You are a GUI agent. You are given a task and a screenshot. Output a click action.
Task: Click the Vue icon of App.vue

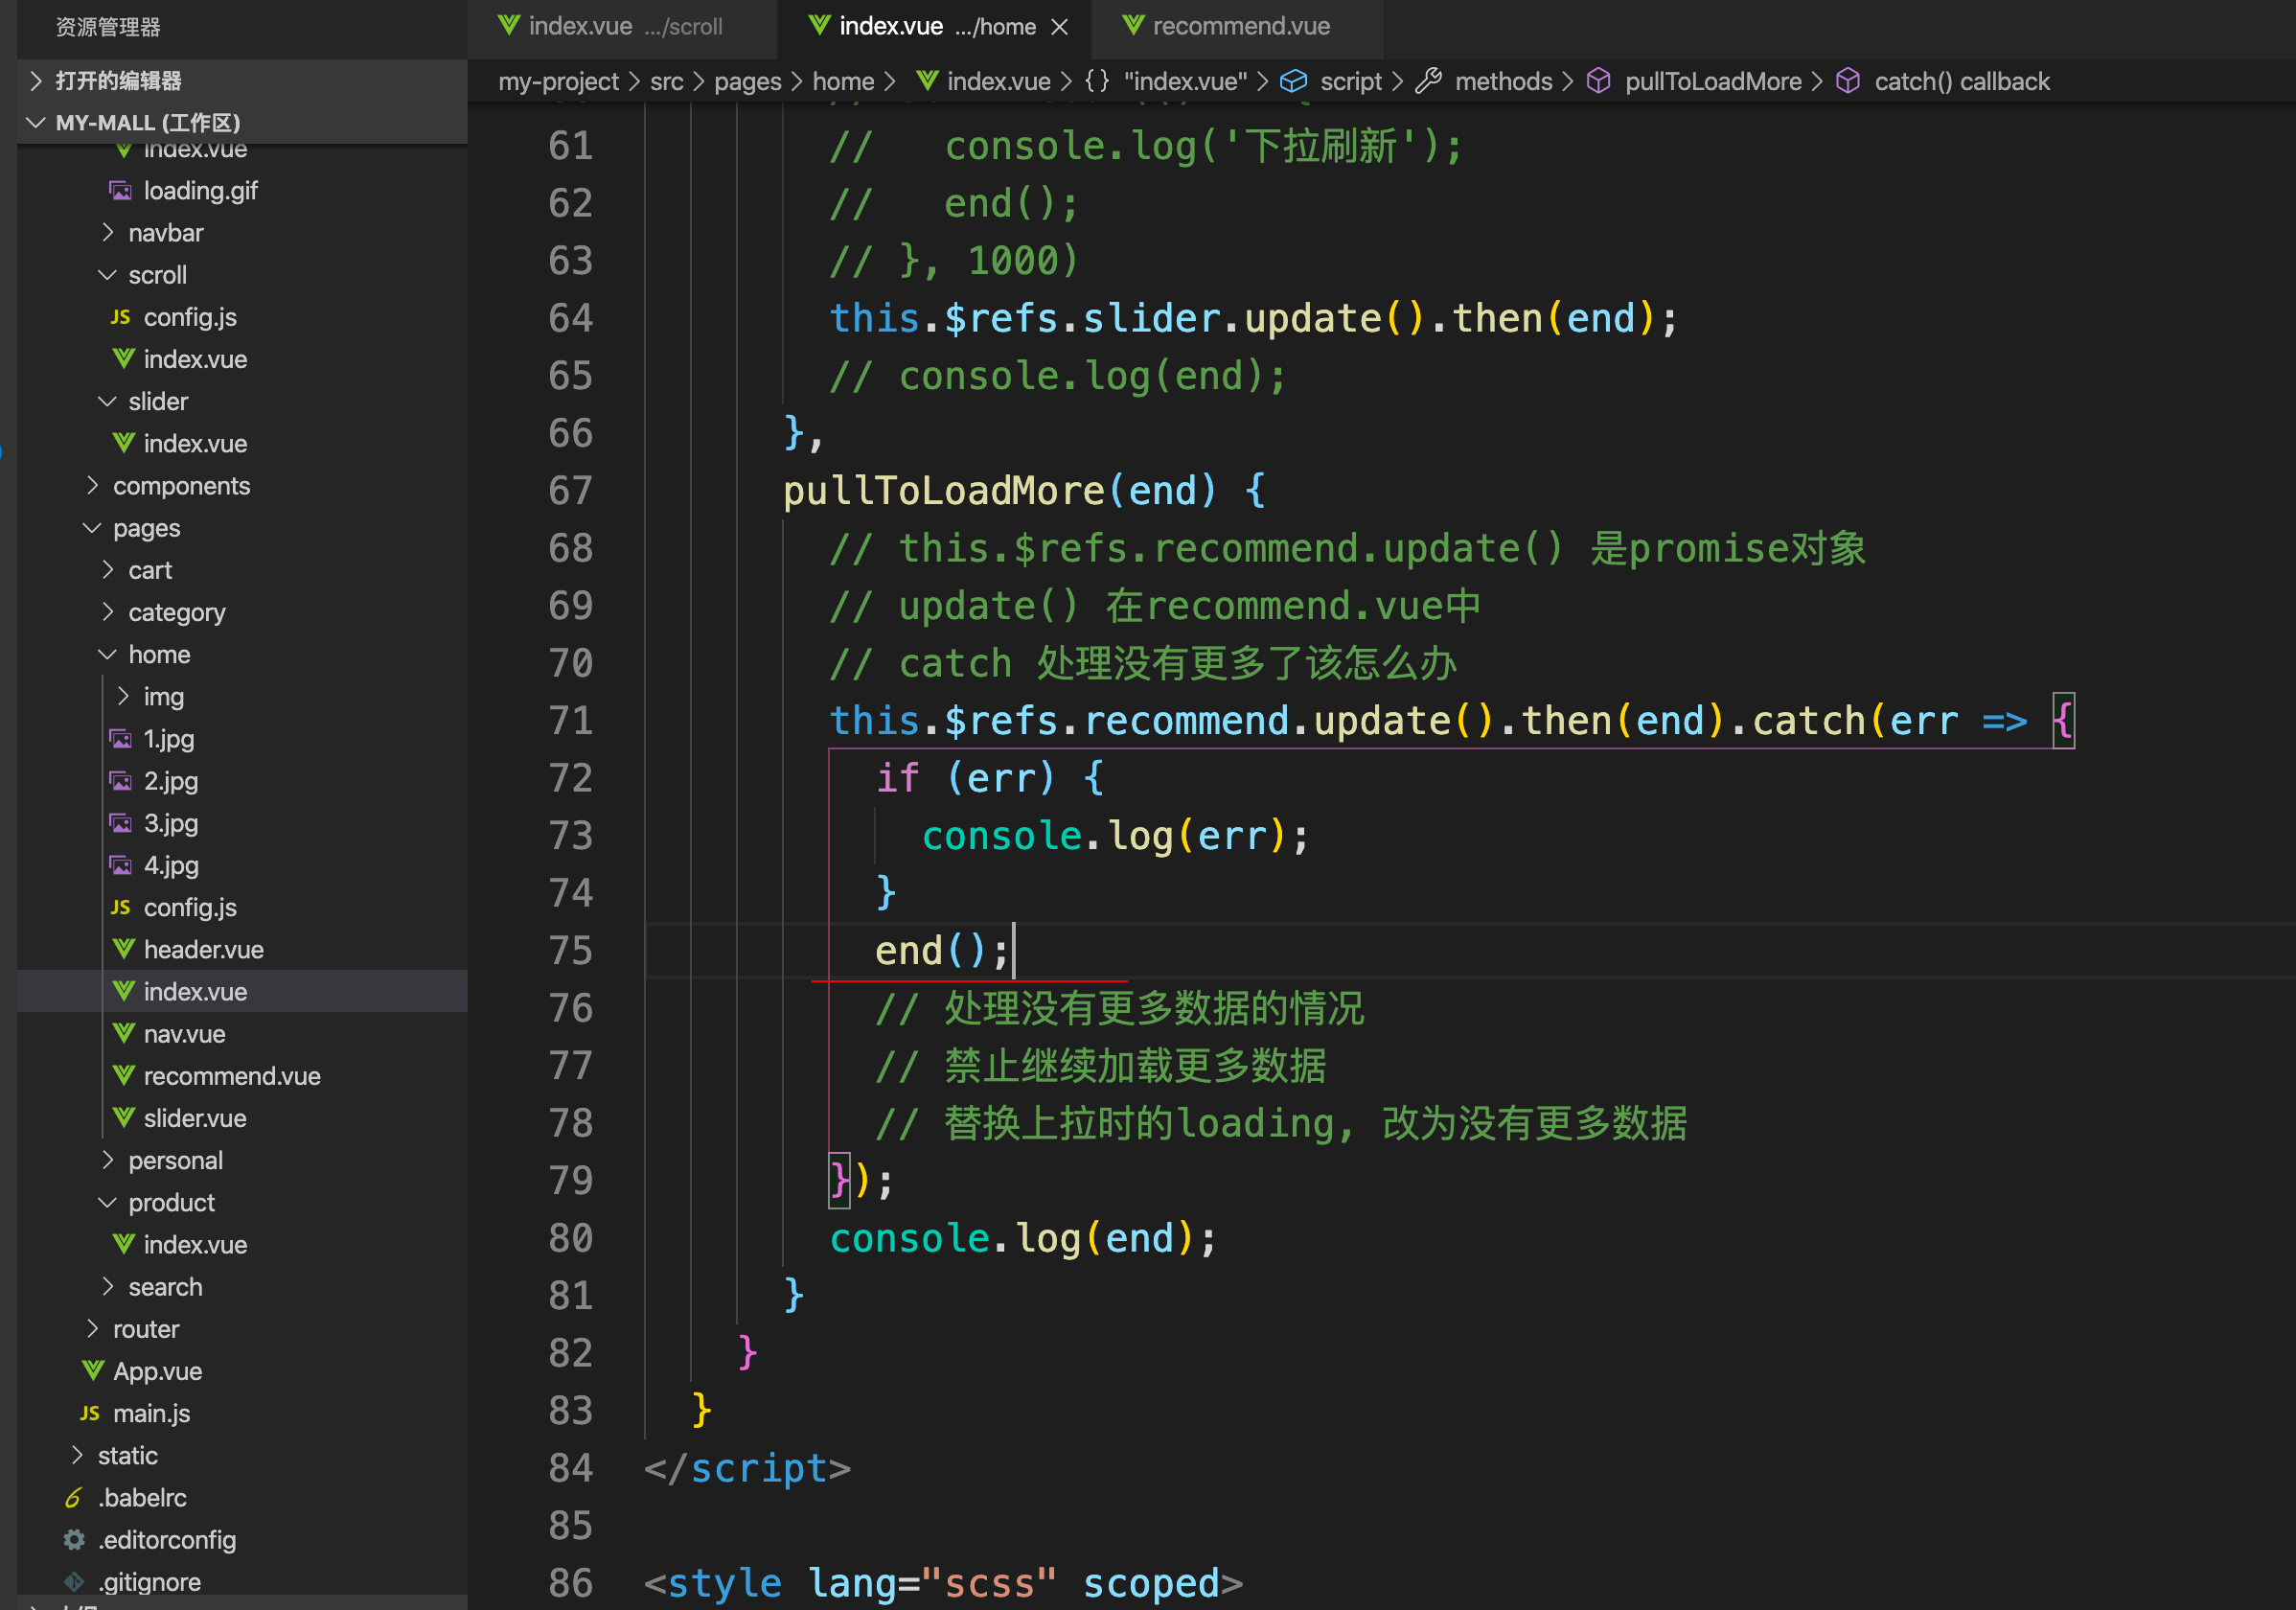pyautogui.click(x=93, y=1371)
